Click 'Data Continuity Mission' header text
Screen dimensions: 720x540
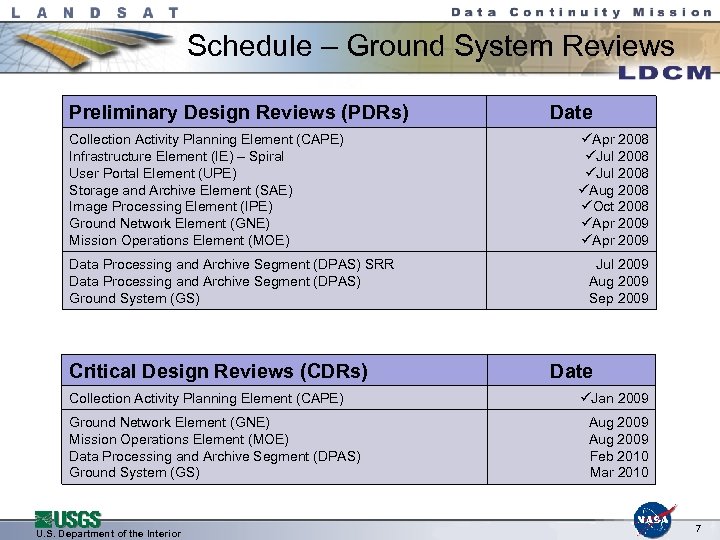tap(582, 12)
